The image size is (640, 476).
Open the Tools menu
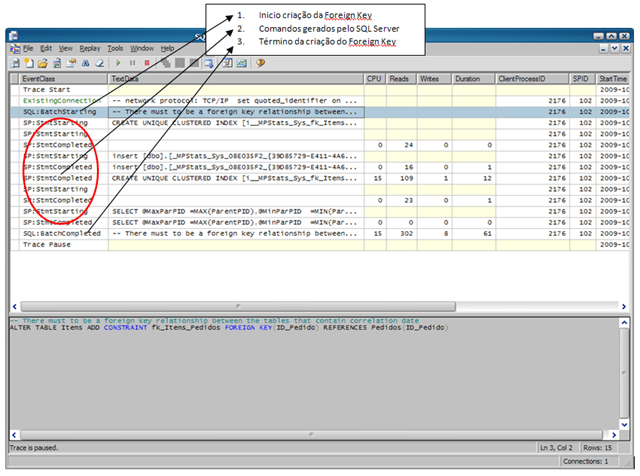coord(115,48)
